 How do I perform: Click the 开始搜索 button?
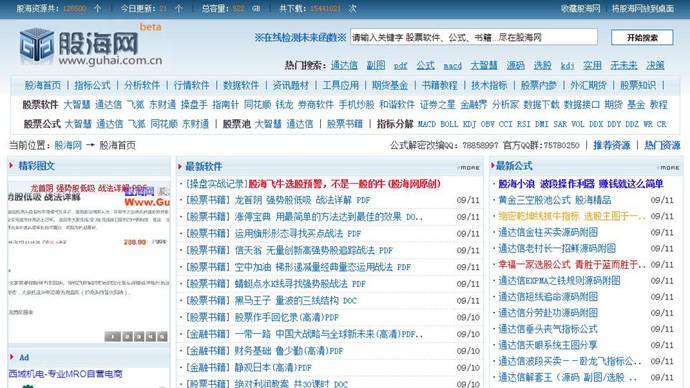coord(642,37)
